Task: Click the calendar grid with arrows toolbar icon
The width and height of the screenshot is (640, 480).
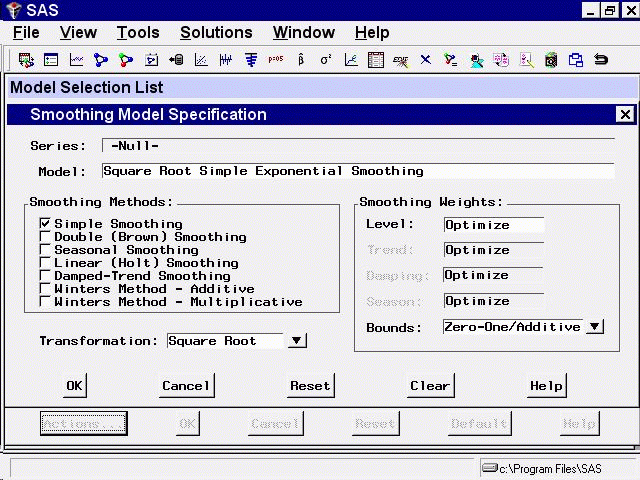Action: pyautogui.click(x=26, y=60)
